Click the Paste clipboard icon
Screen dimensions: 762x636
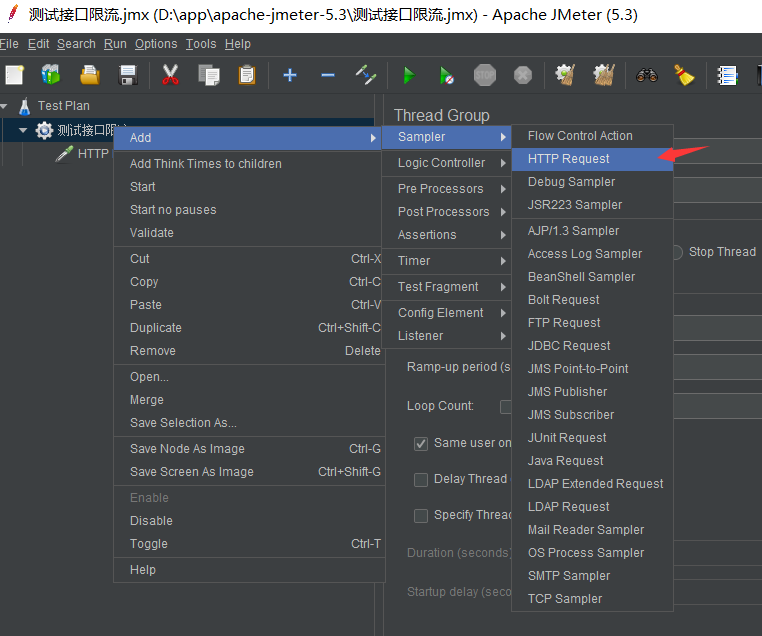tap(247, 75)
